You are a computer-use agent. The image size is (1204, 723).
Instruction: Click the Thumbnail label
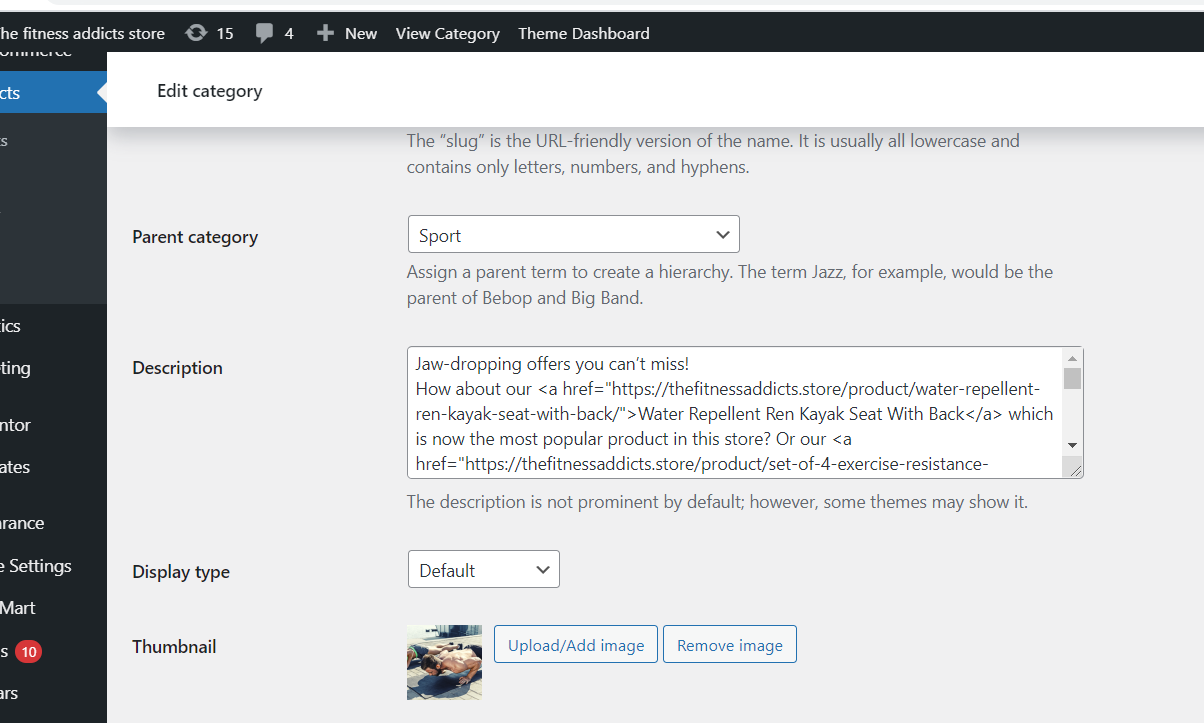click(174, 647)
